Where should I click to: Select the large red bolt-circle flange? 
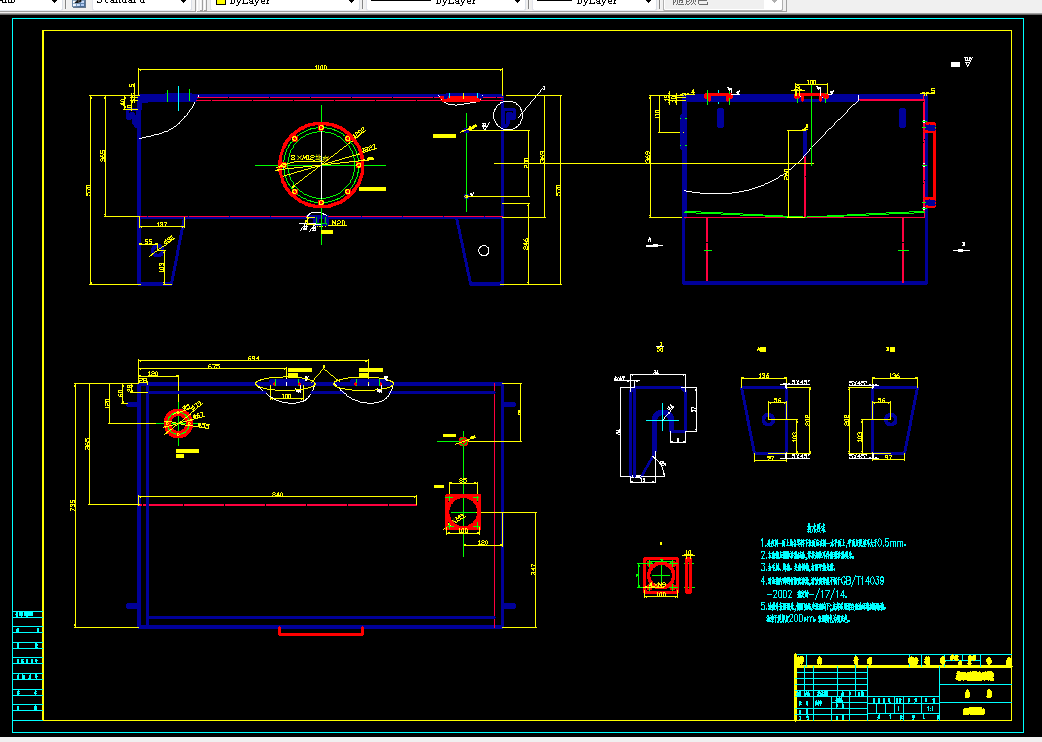pos(322,165)
